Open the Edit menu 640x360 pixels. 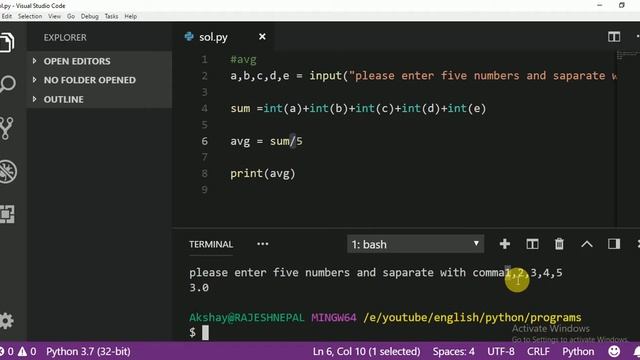click(7, 16)
